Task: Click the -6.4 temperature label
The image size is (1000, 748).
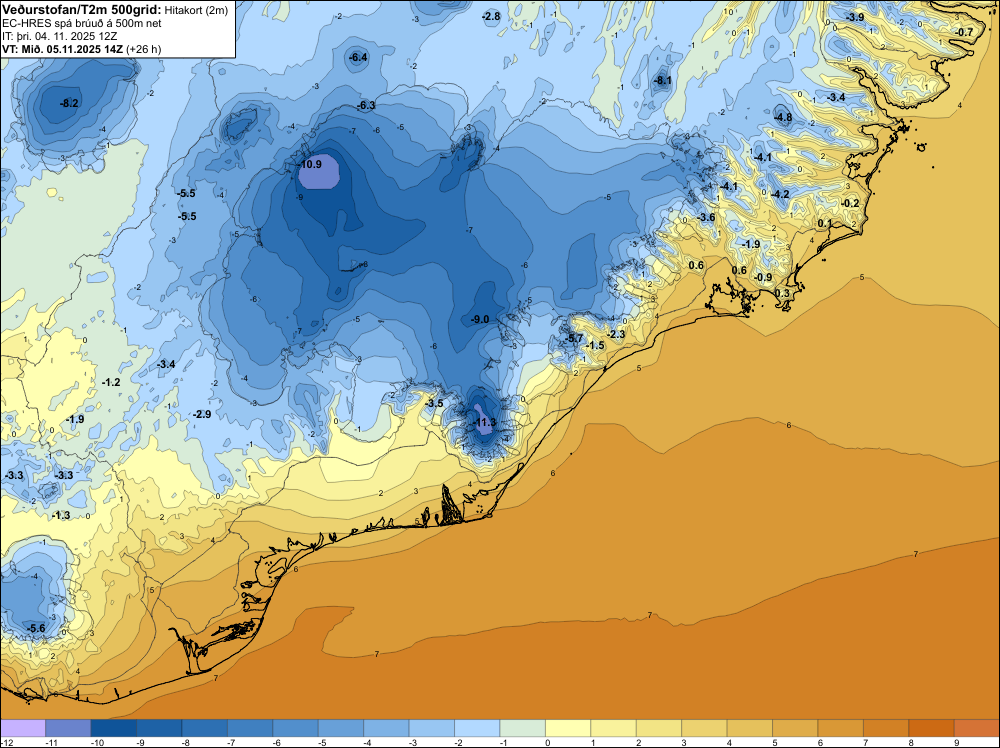Action: click(x=358, y=57)
